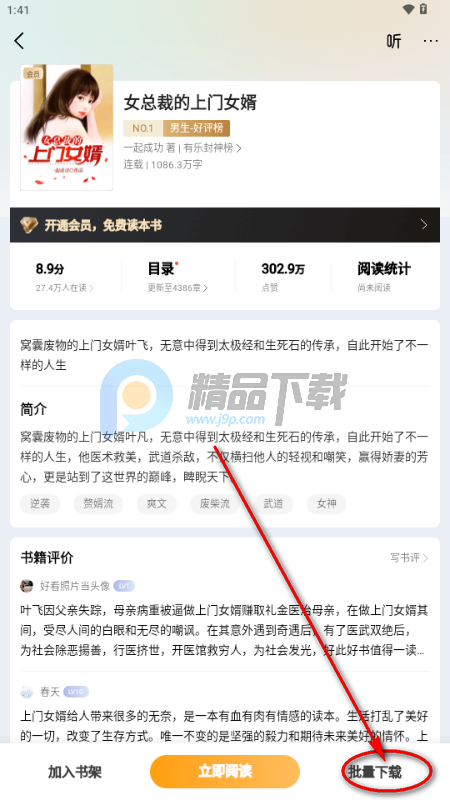Tap 写书评 write review link

point(409,558)
